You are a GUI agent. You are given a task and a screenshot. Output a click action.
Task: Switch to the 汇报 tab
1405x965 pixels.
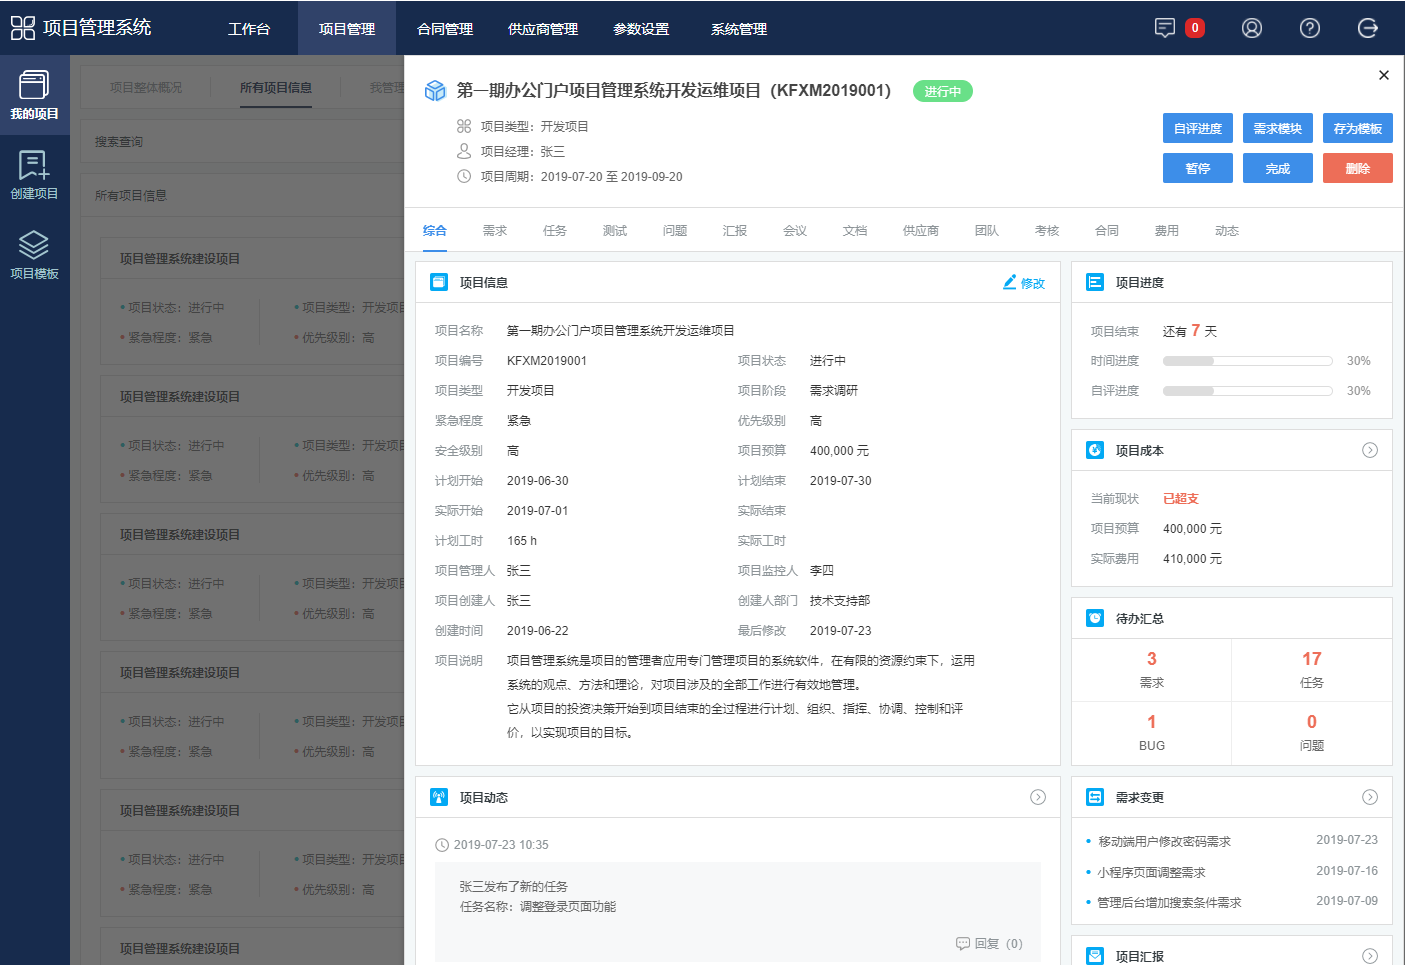pos(735,230)
